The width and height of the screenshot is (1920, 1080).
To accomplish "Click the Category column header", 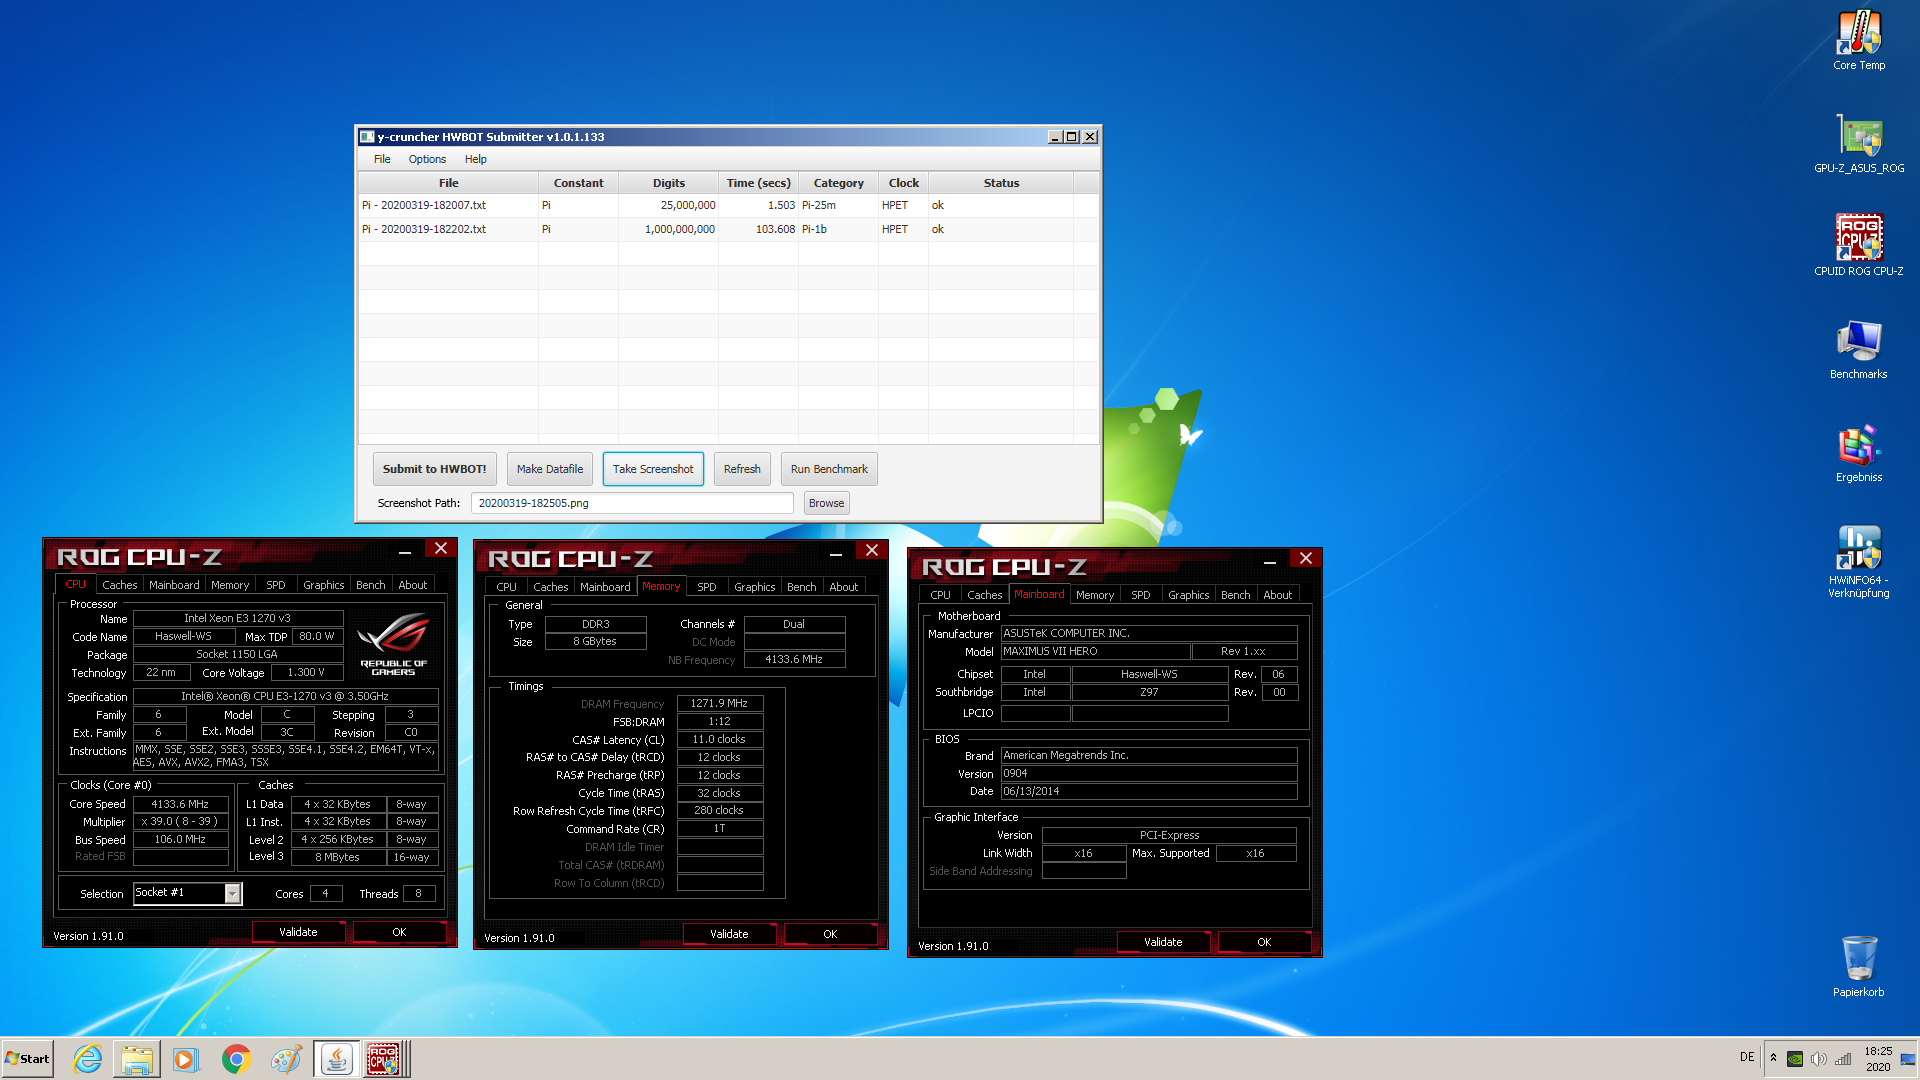I will pyautogui.click(x=839, y=183).
